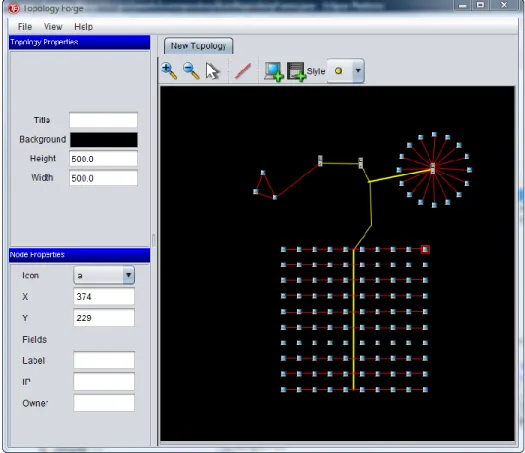The width and height of the screenshot is (525, 453).
Task: Click the Topology Properties panel header
Action: 79,42
